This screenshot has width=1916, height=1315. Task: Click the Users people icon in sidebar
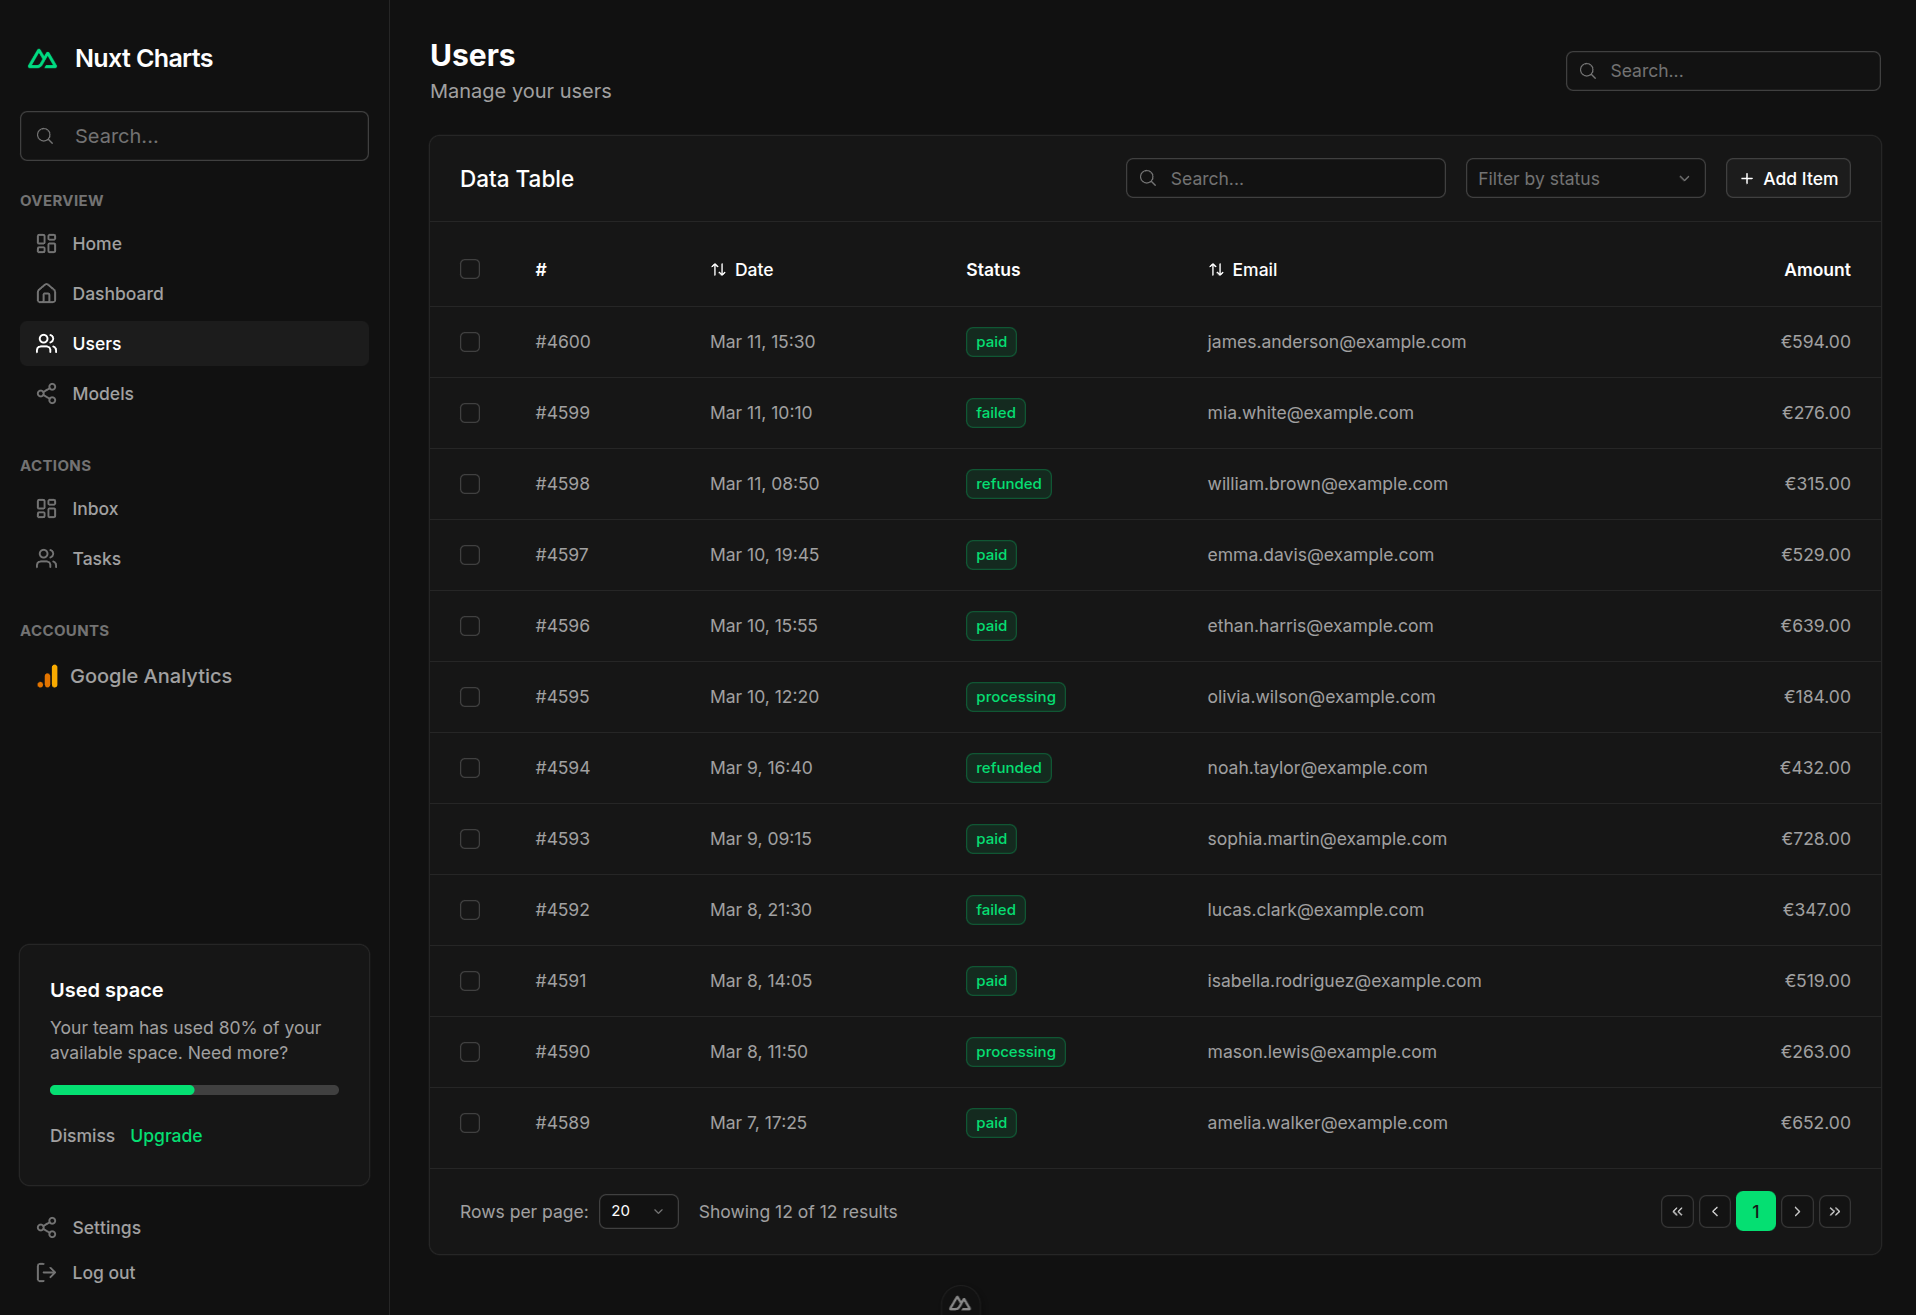point(46,343)
